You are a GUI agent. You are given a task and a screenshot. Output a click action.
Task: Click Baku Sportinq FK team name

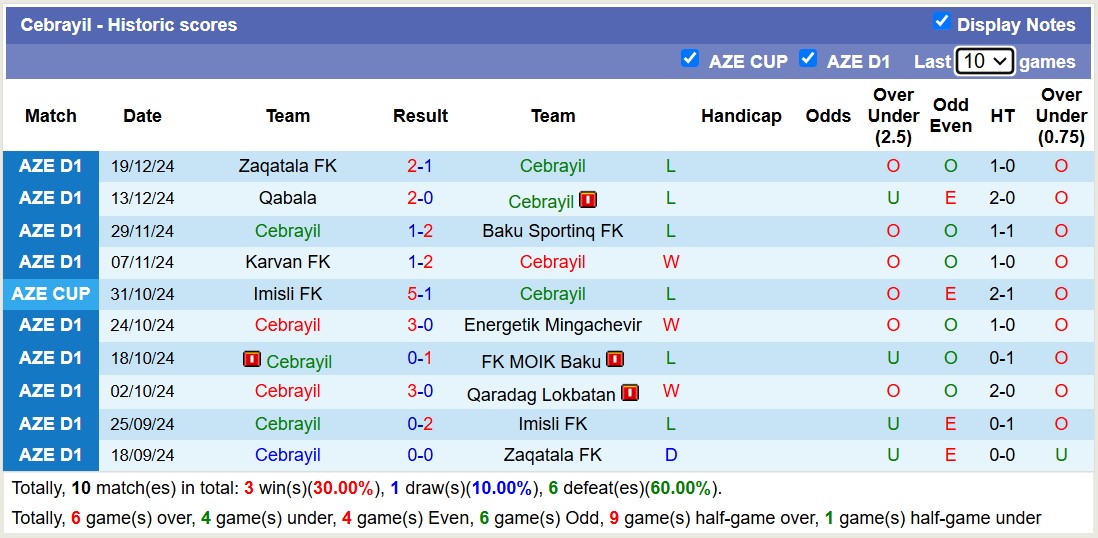pos(553,231)
